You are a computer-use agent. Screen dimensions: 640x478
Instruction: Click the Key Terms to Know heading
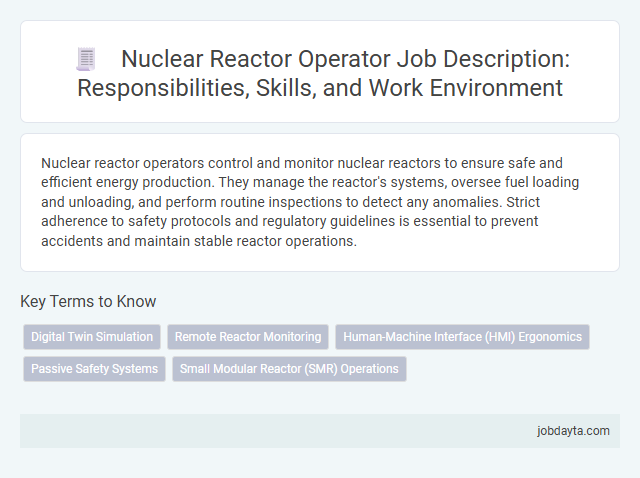point(88,301)
